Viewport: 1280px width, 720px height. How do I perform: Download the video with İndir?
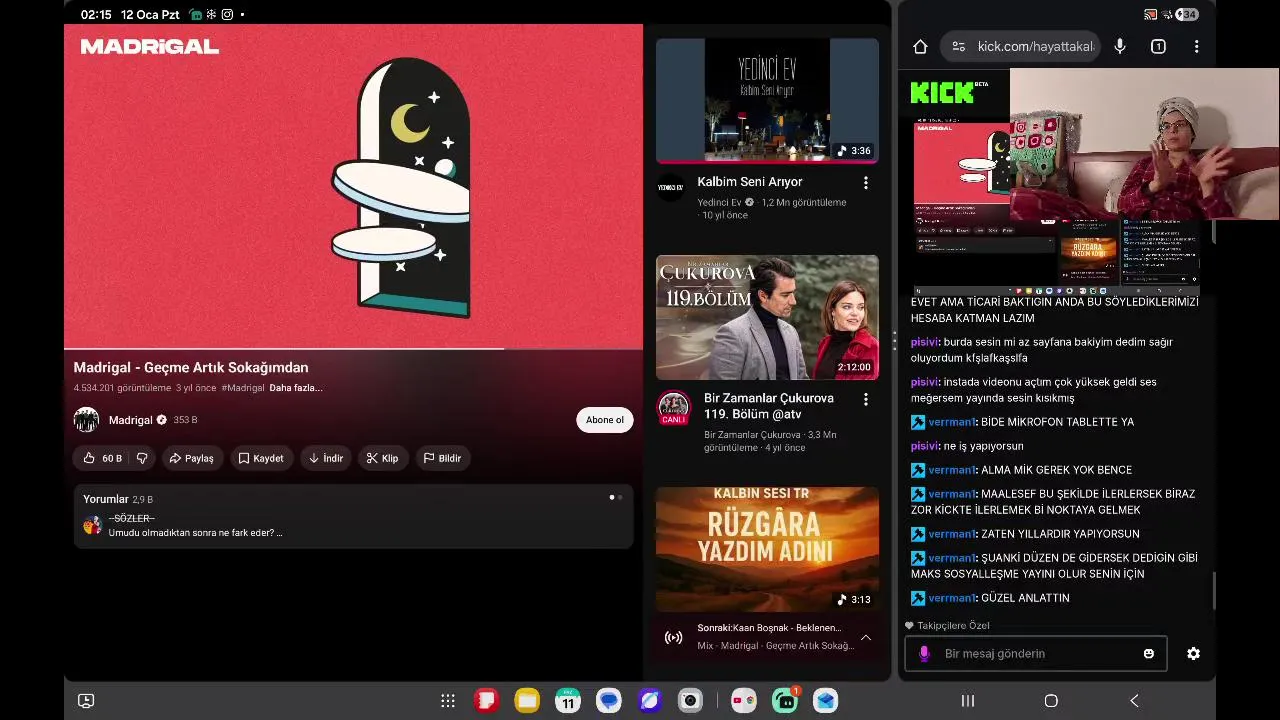tap(326, 458)
